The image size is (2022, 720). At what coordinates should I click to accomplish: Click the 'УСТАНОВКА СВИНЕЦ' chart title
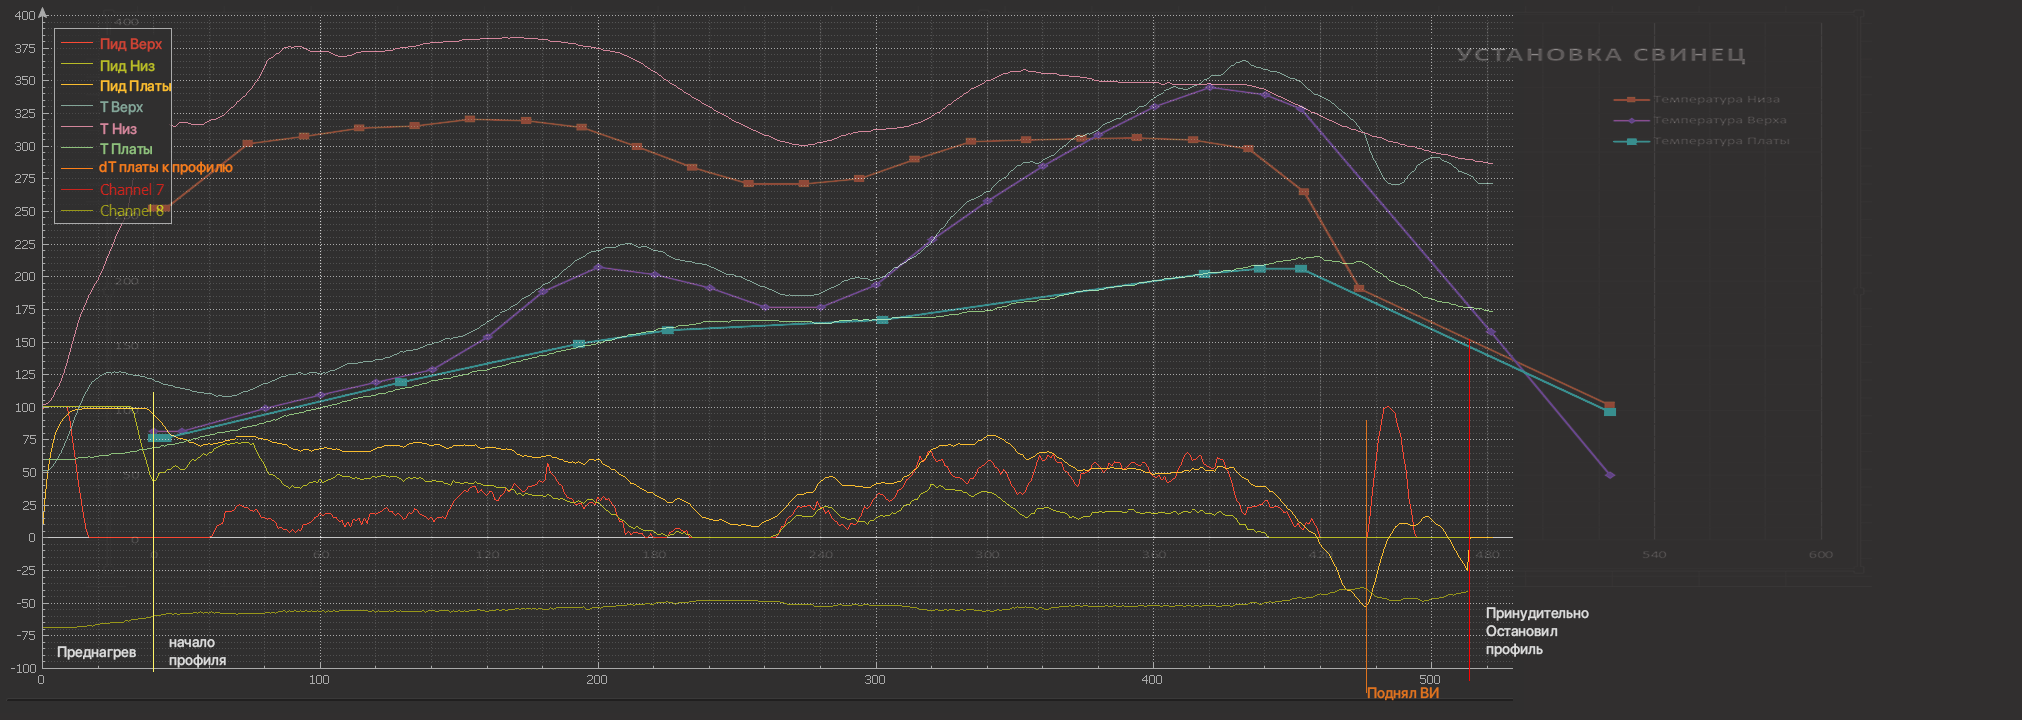click(1601, 55)
